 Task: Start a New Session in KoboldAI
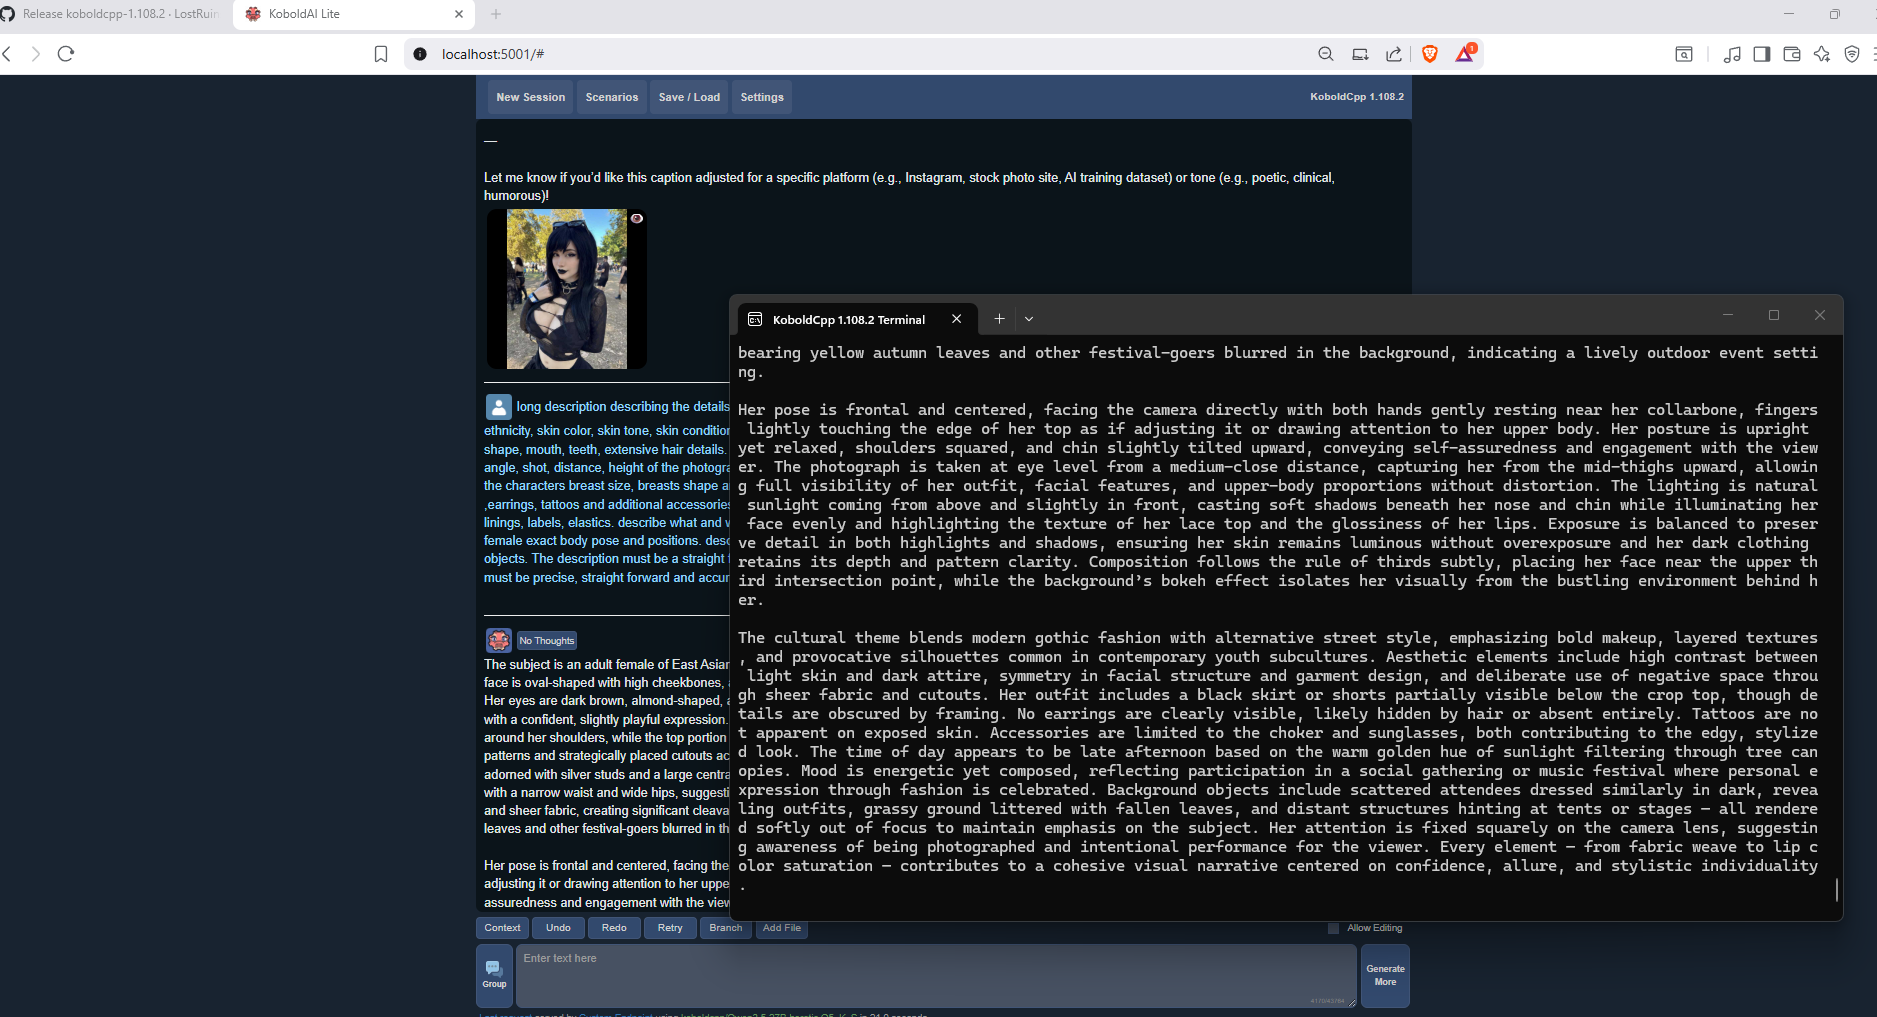click(x=531, y=97)
